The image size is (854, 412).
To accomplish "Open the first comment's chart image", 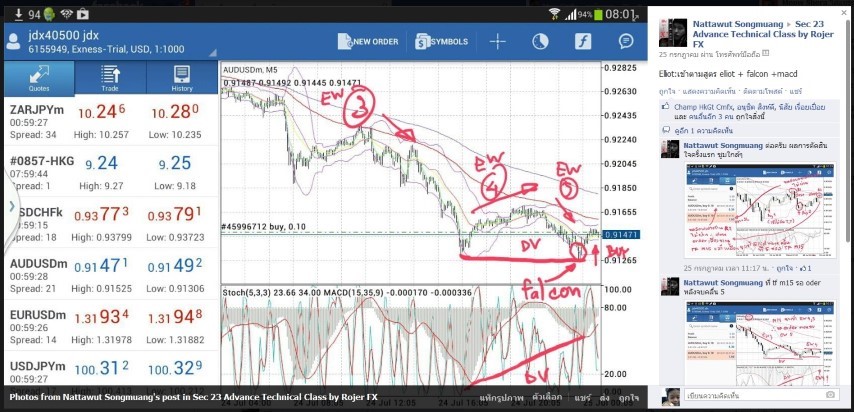I will (759, 210).
